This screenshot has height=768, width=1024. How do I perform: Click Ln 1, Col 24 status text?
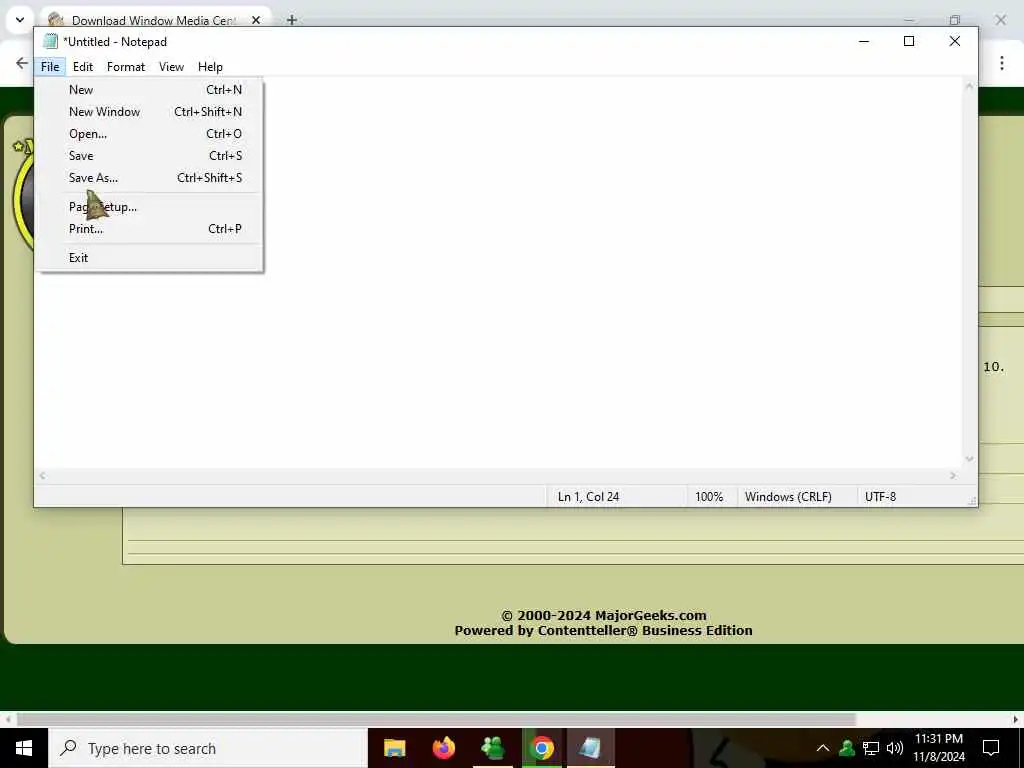click(588, 497)
